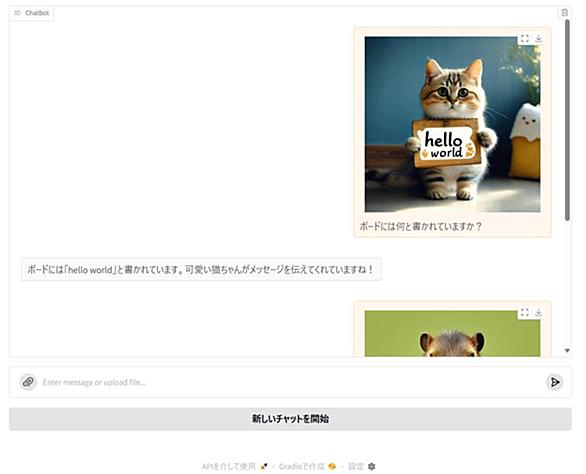Open the cat image in fullscreen
Screen dimensions: 586x474
tap(525, 39)
